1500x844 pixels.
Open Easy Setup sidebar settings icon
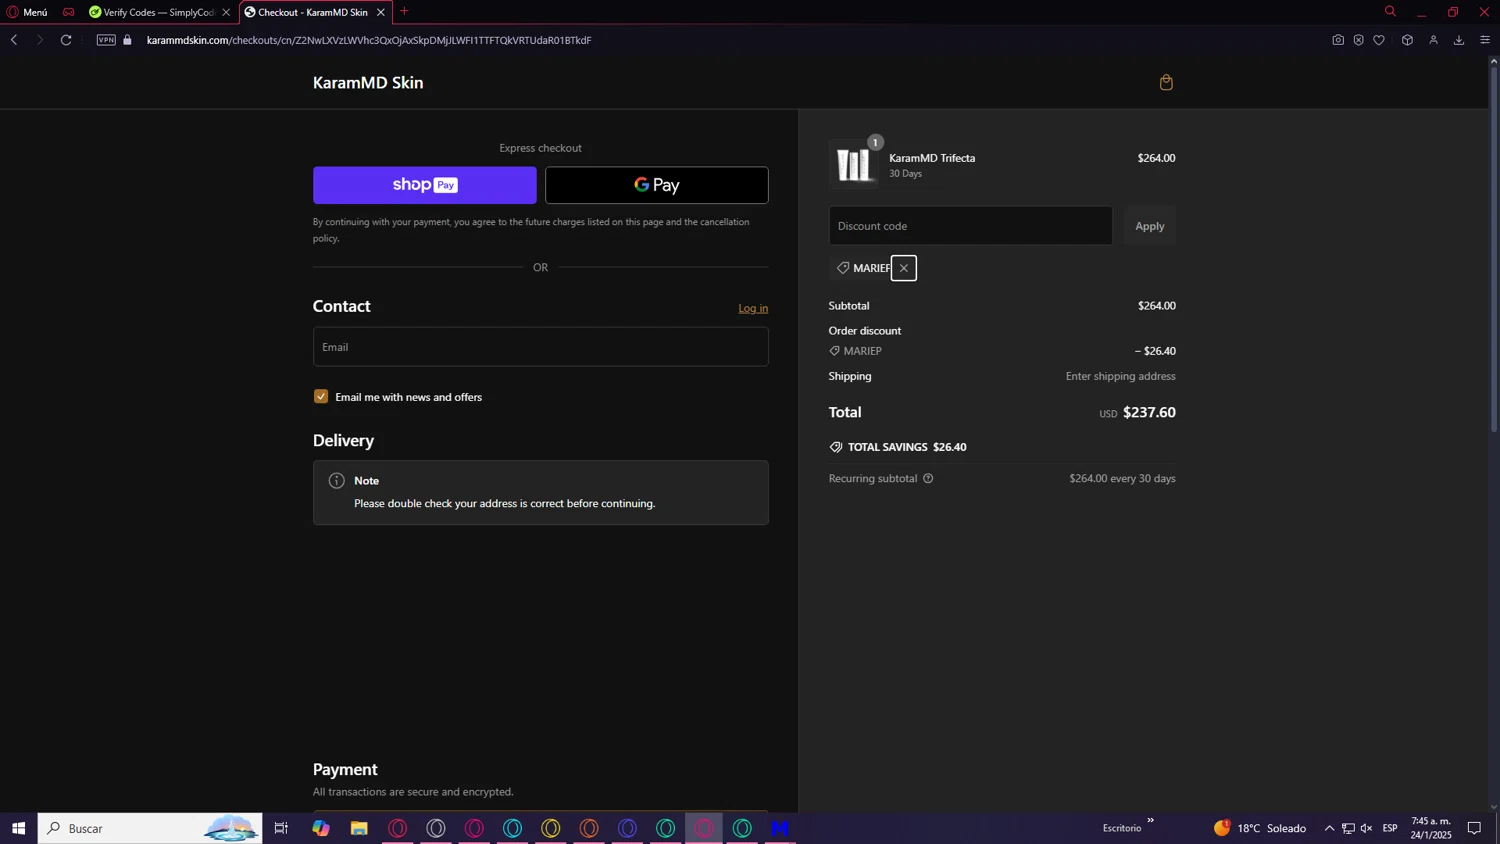coord(1485,40)
